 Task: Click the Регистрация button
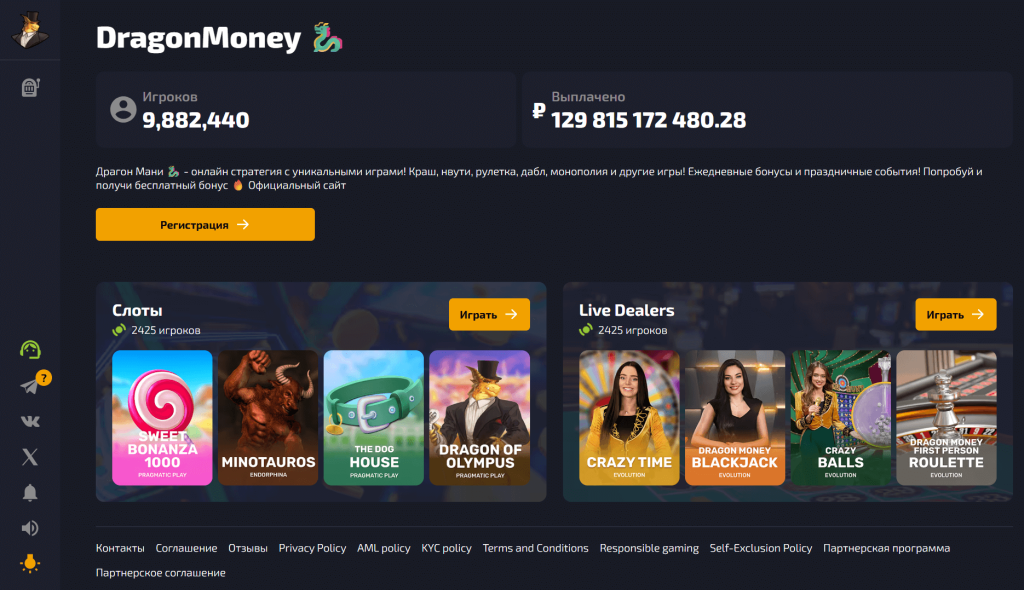coord(205,225)
